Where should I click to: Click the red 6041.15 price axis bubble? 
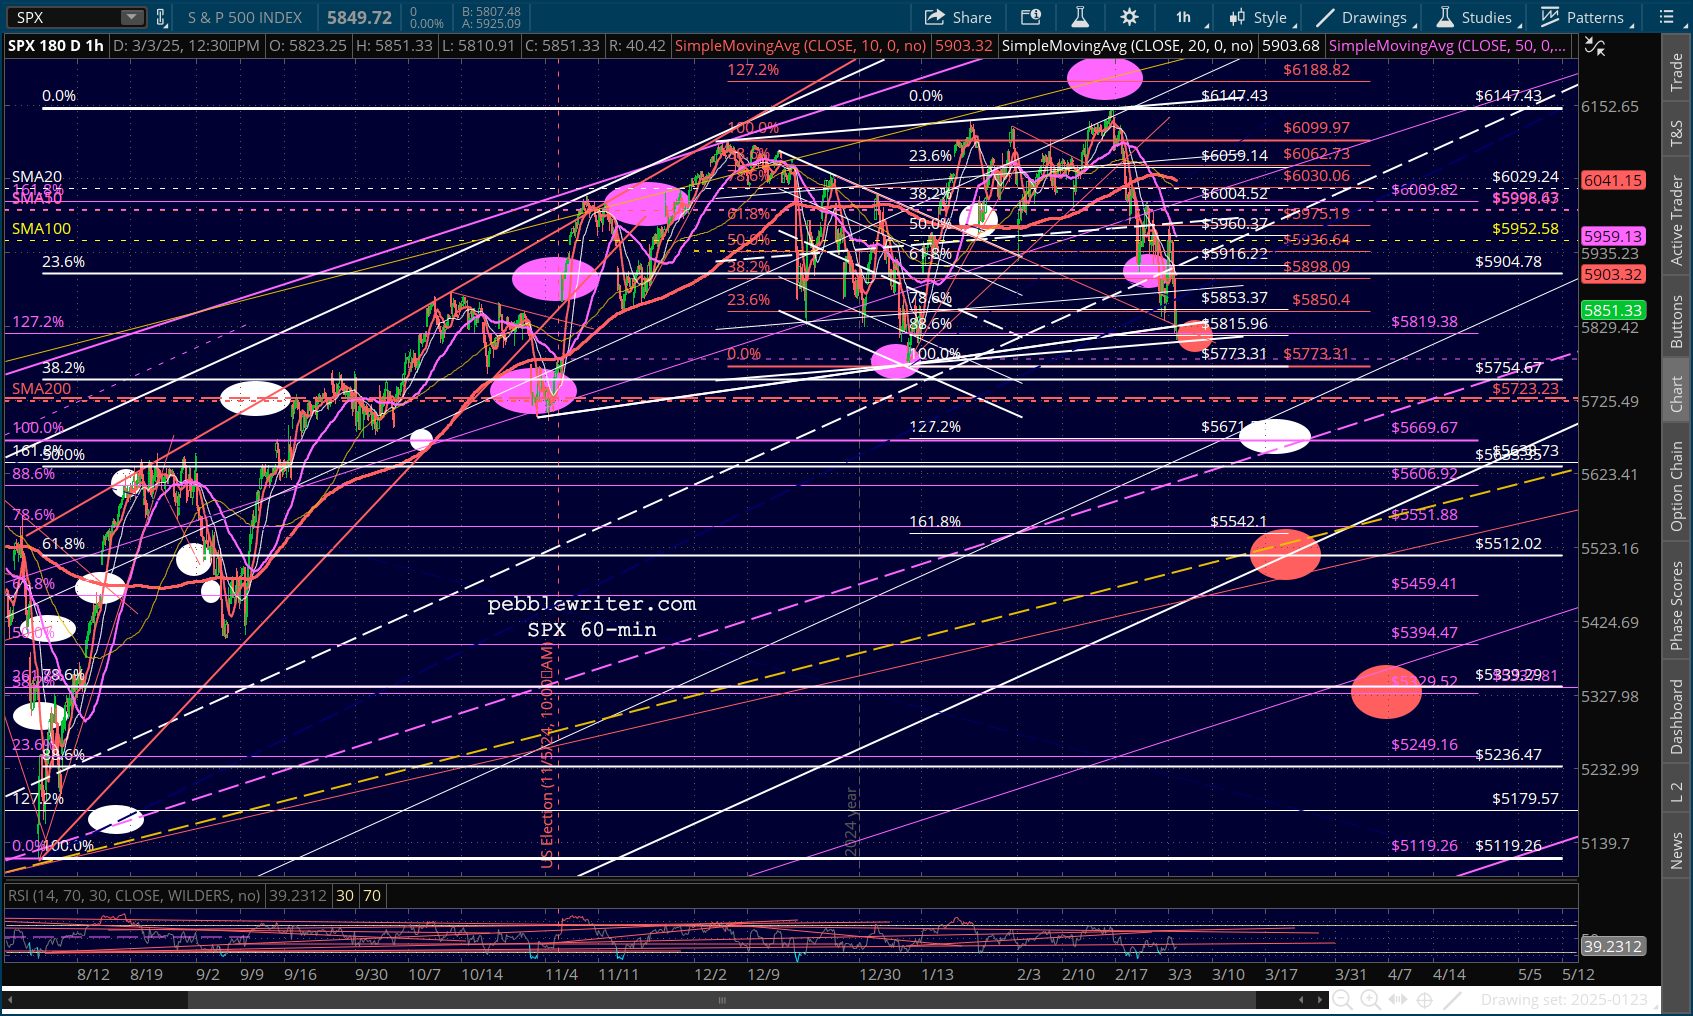(1613, 181)
